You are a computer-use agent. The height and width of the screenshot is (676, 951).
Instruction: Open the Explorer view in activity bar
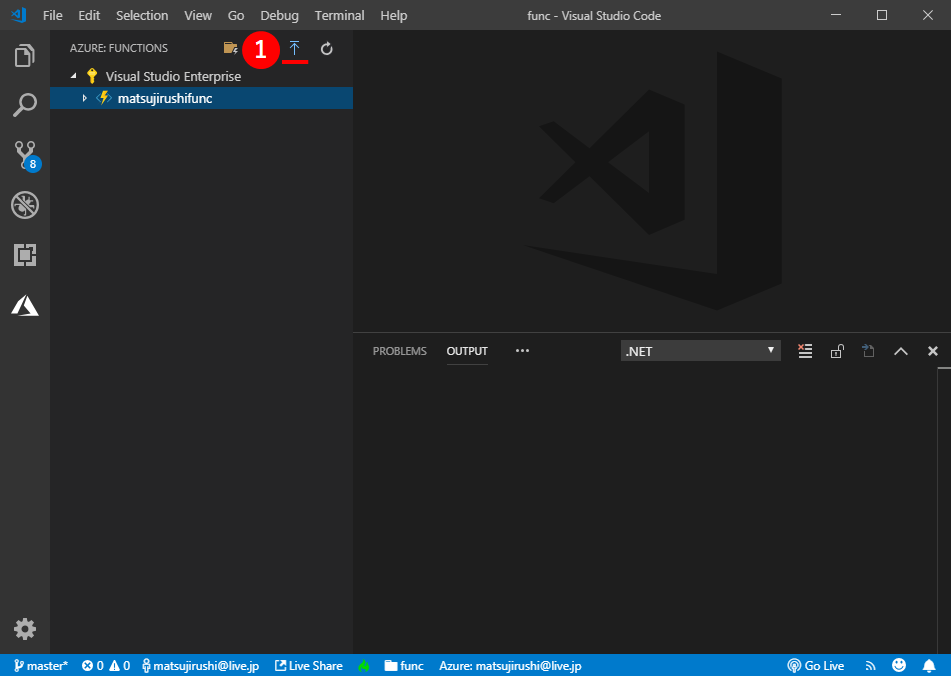[25, 55]
